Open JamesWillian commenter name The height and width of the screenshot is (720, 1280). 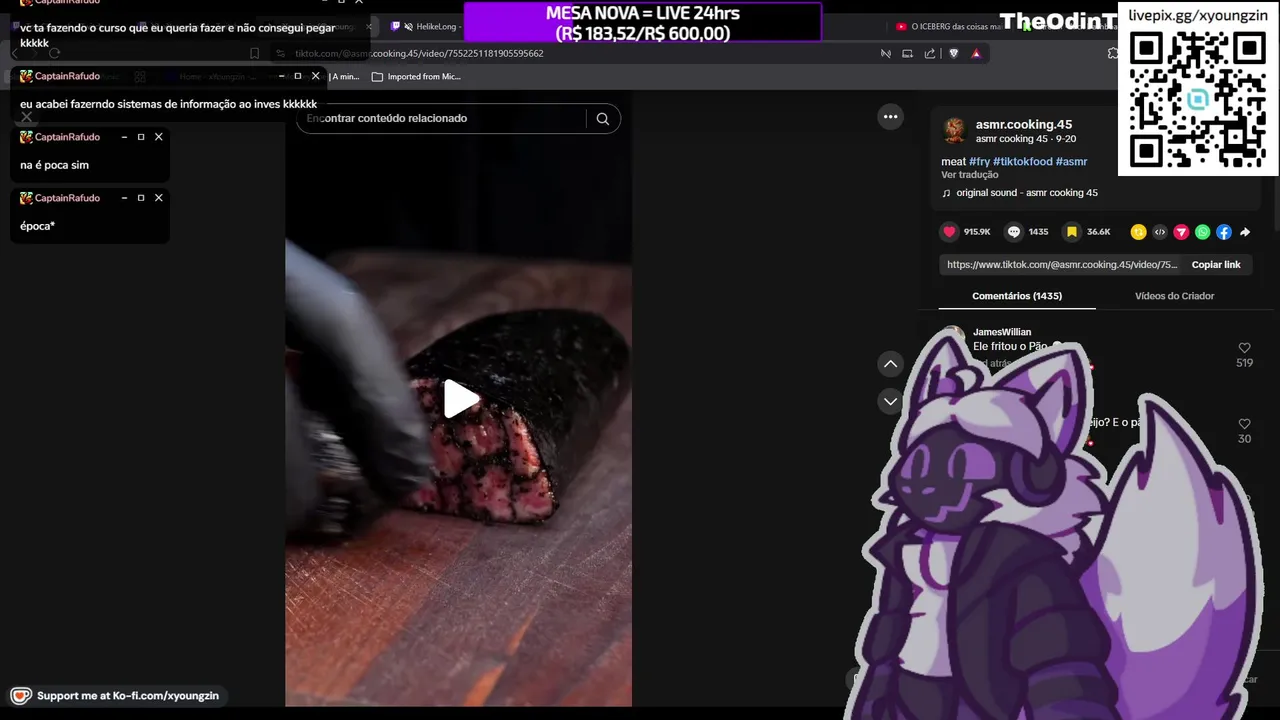[1002, 332]
